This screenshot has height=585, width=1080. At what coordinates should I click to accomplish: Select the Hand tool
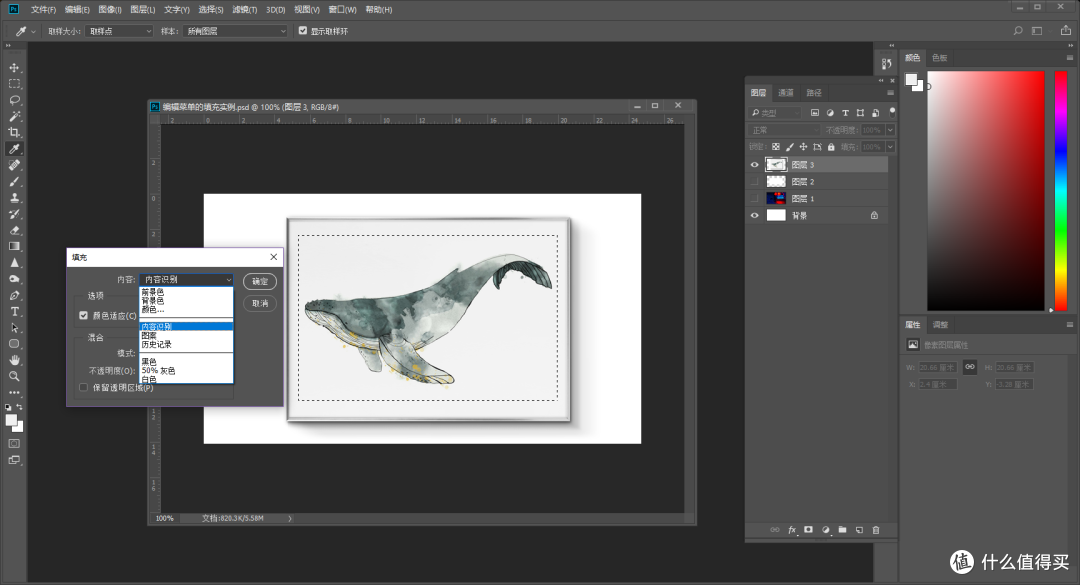[x=14, y=360]
